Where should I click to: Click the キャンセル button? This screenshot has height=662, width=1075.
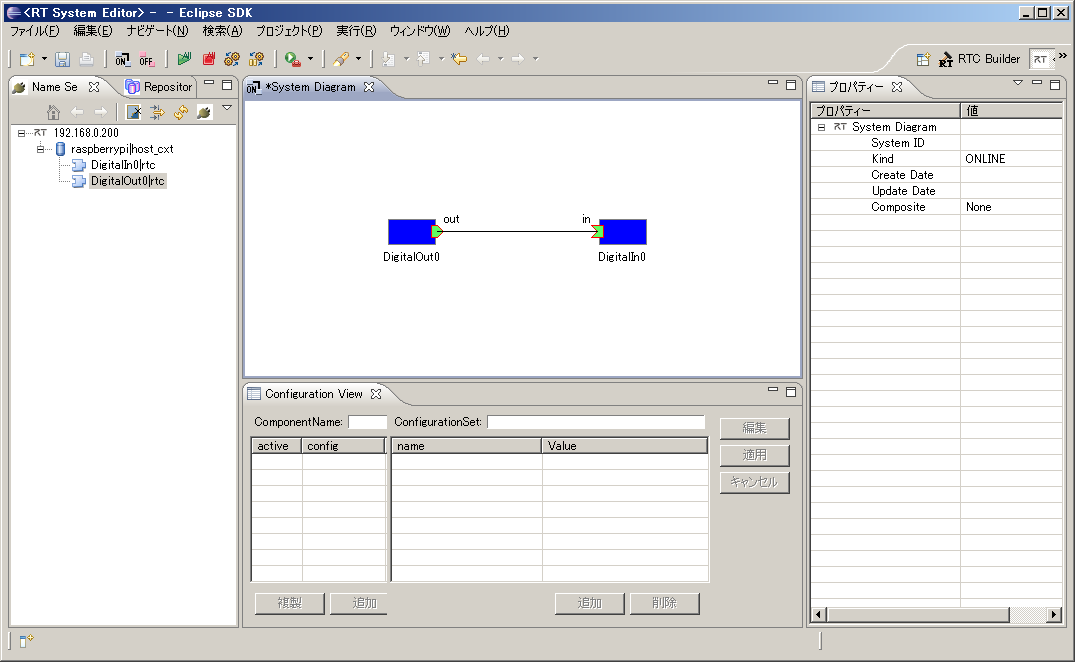[755, 482]
